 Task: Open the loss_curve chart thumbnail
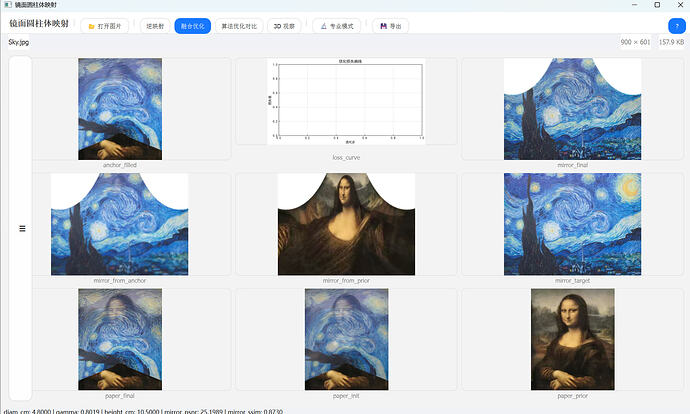click(346, 101)
